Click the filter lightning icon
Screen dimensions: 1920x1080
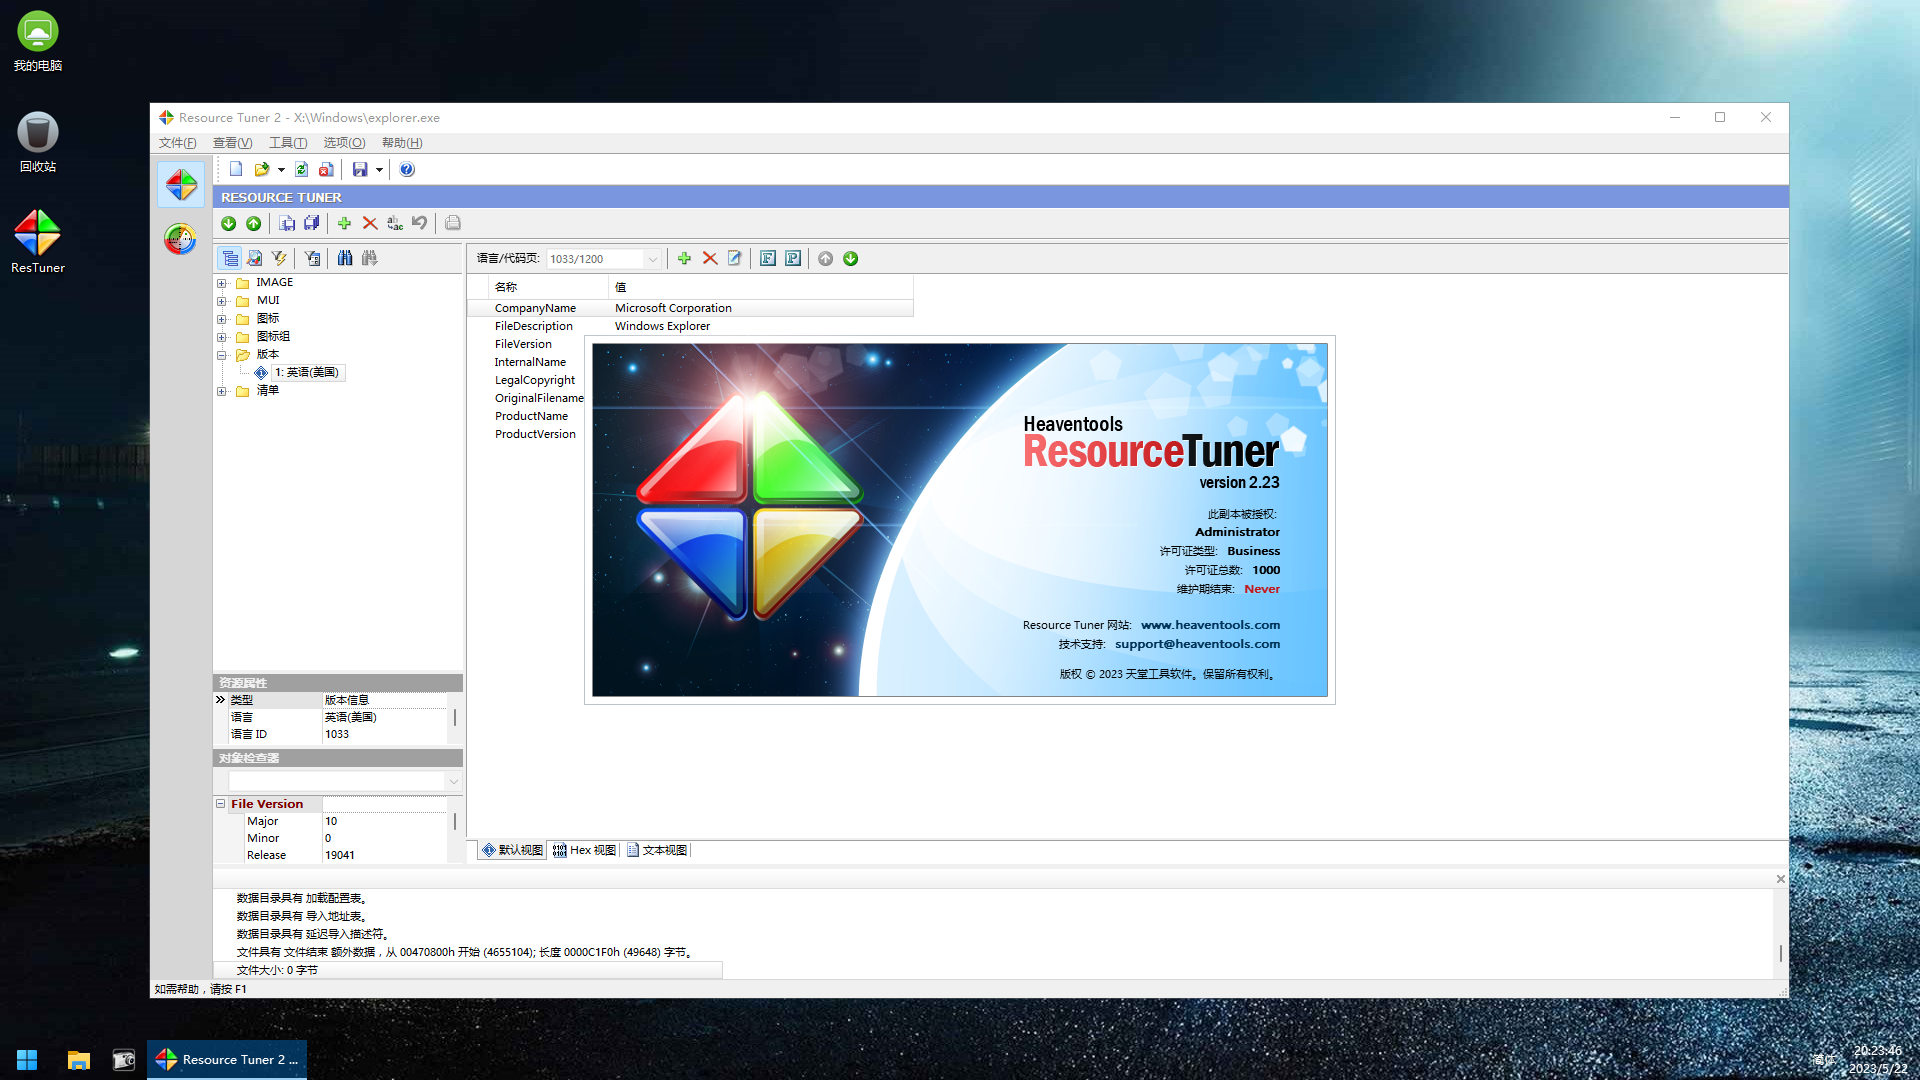279,258
